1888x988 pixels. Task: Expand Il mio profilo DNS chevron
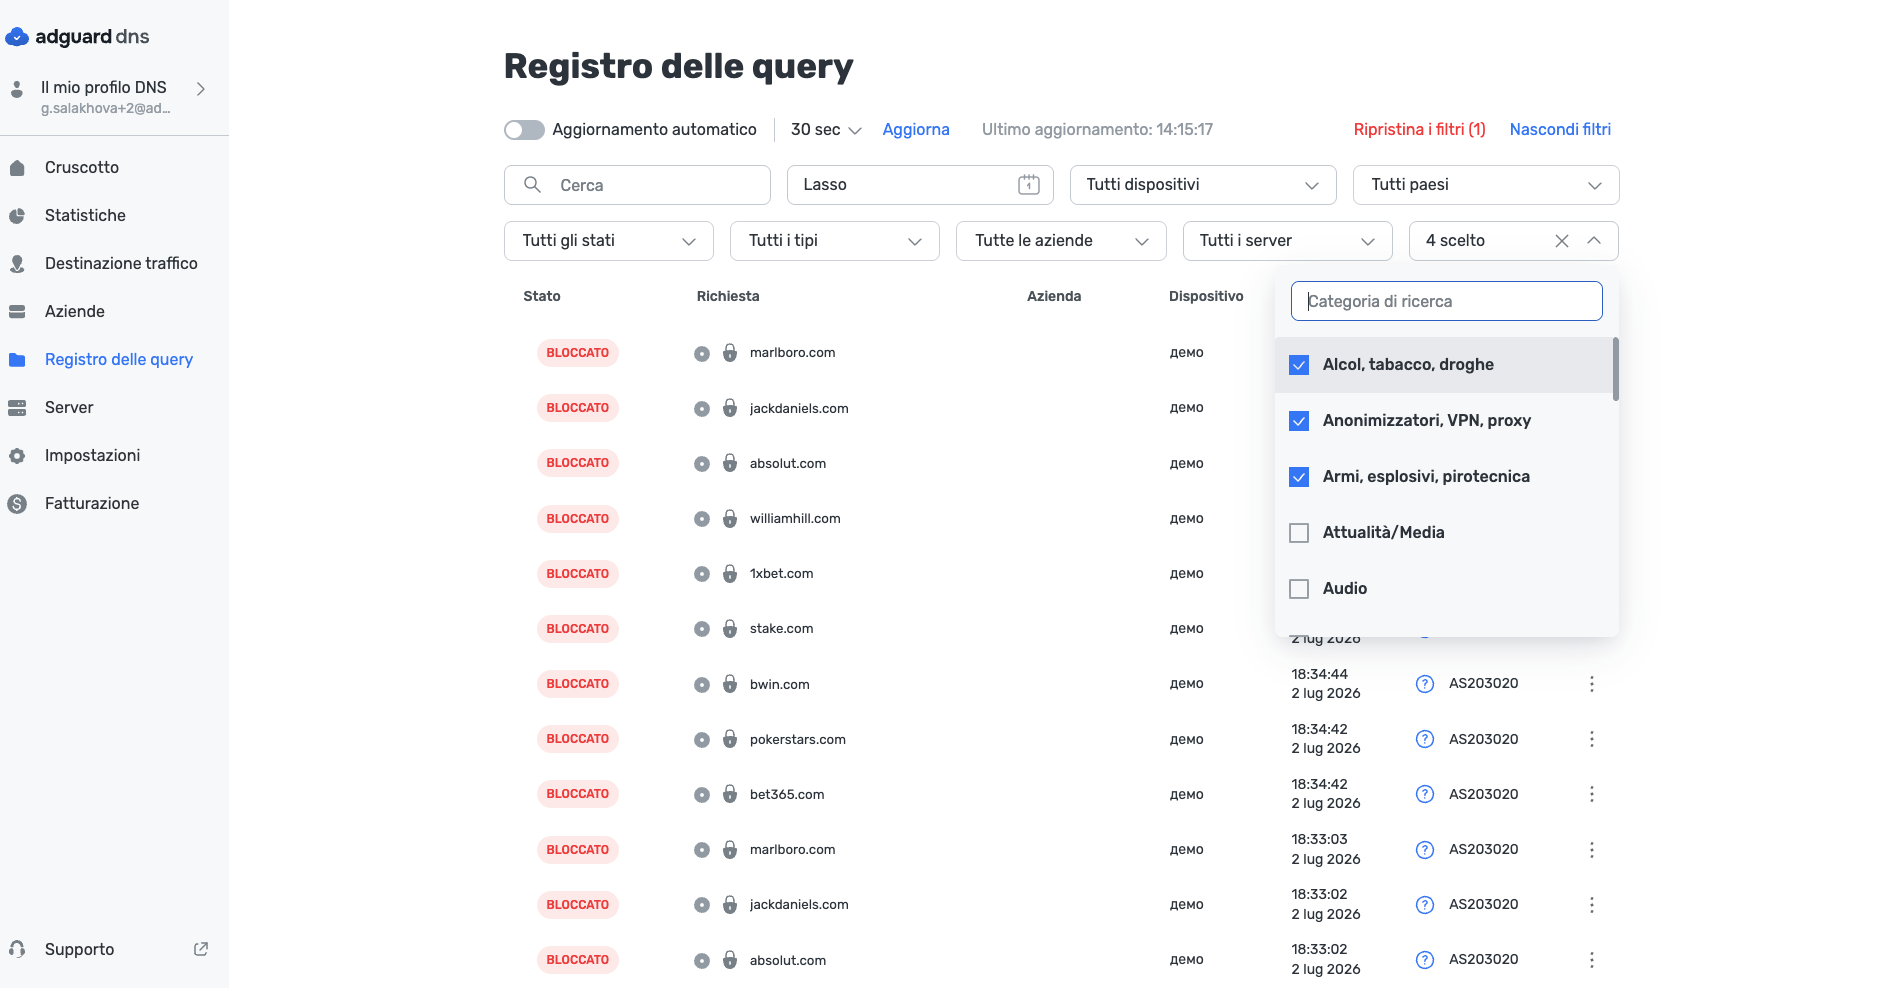click(x=201, y=89)
